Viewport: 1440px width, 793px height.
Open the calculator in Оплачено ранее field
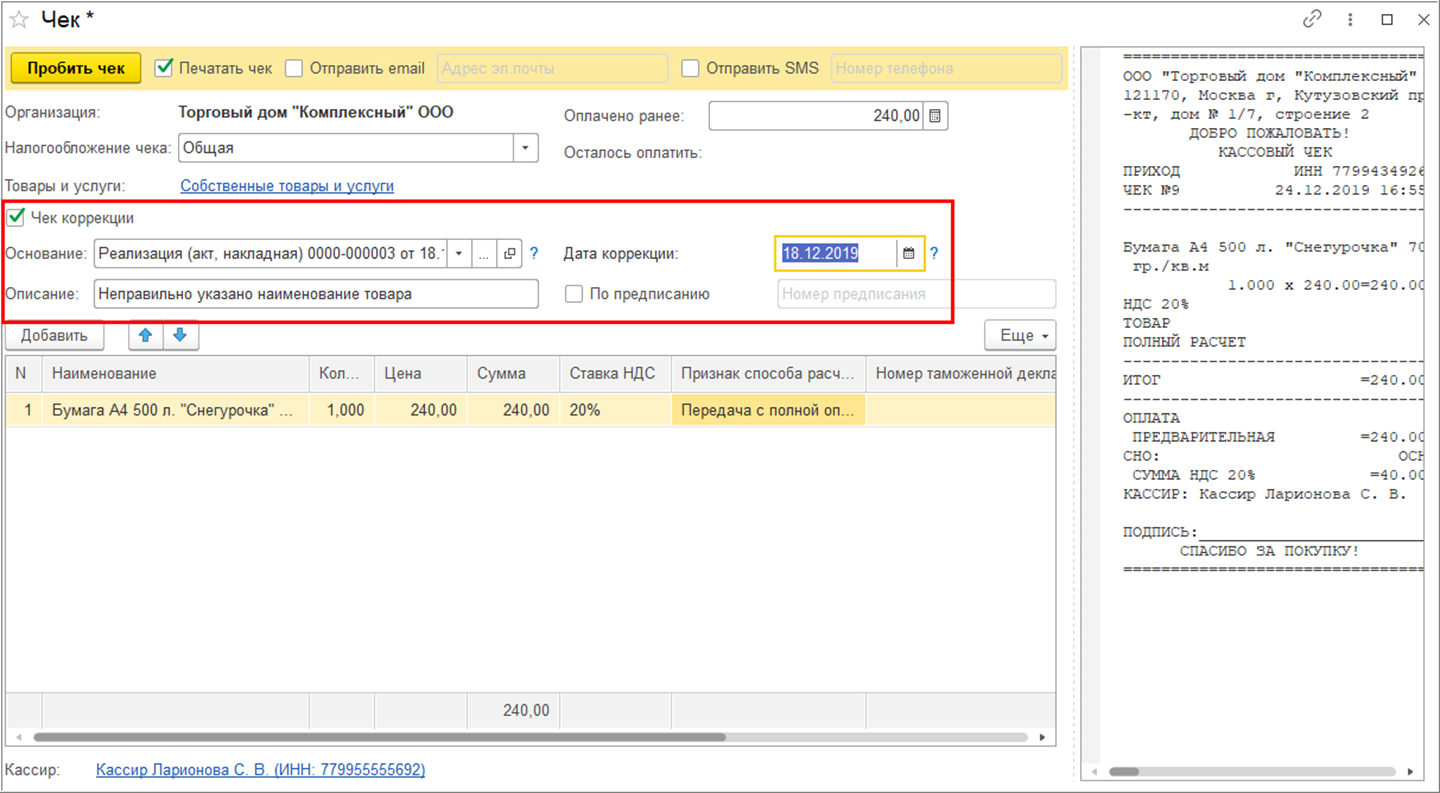click(x=935, y=116)
